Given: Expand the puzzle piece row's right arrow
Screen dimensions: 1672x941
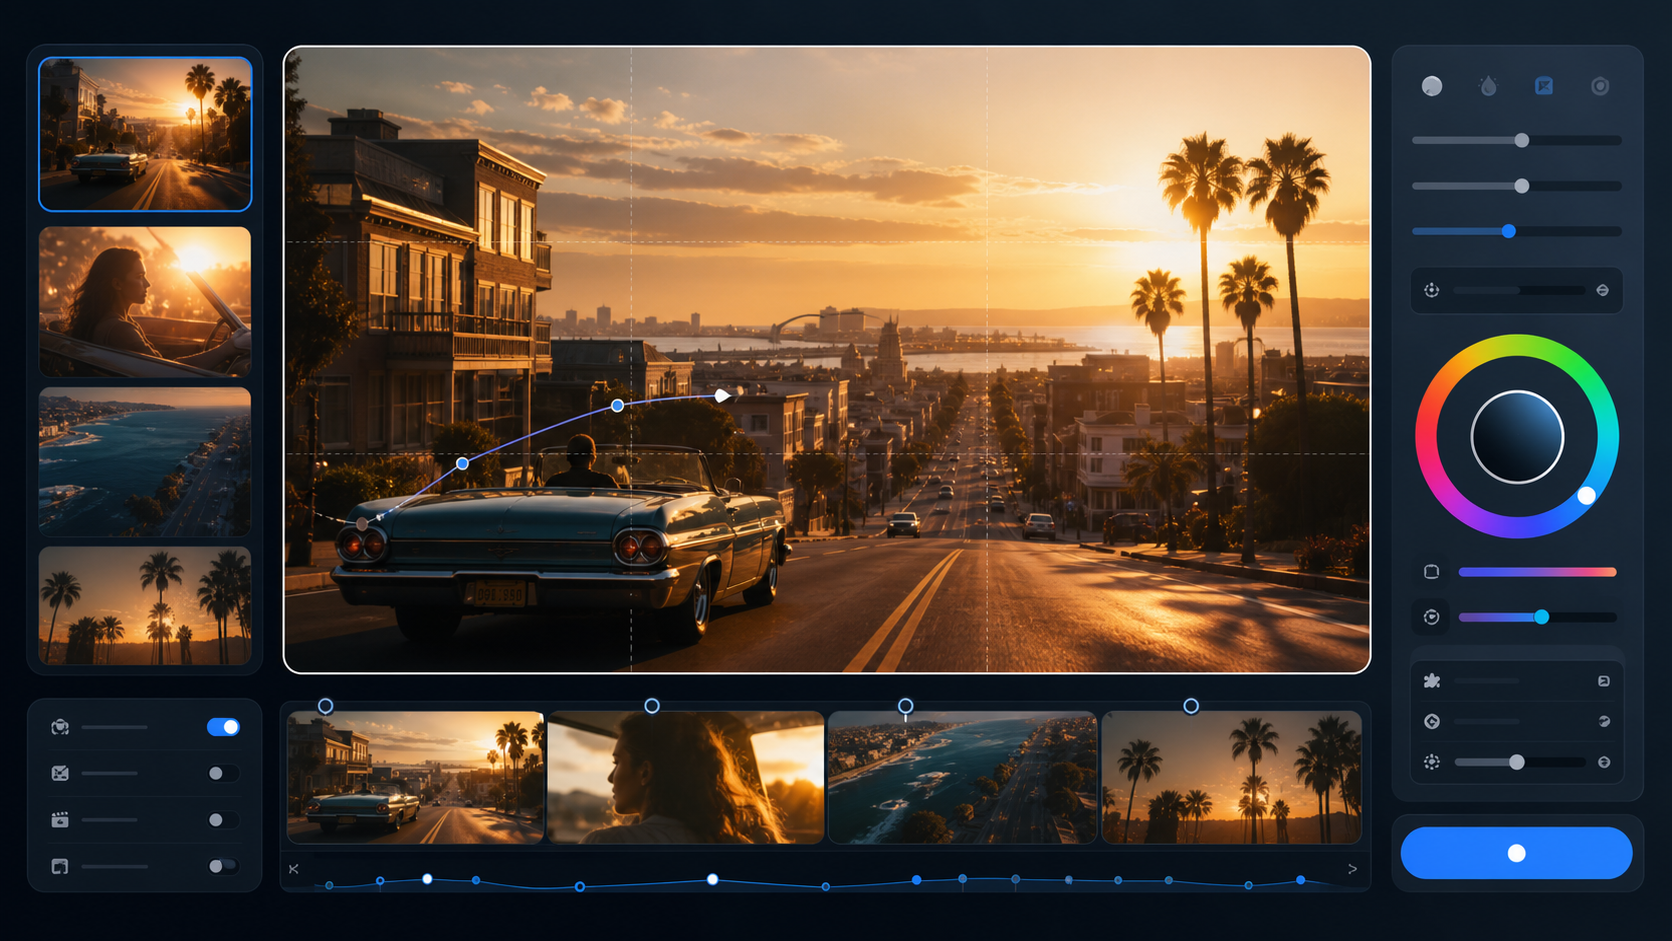Looking at the screenshot, I should (x=1604, y=681).
